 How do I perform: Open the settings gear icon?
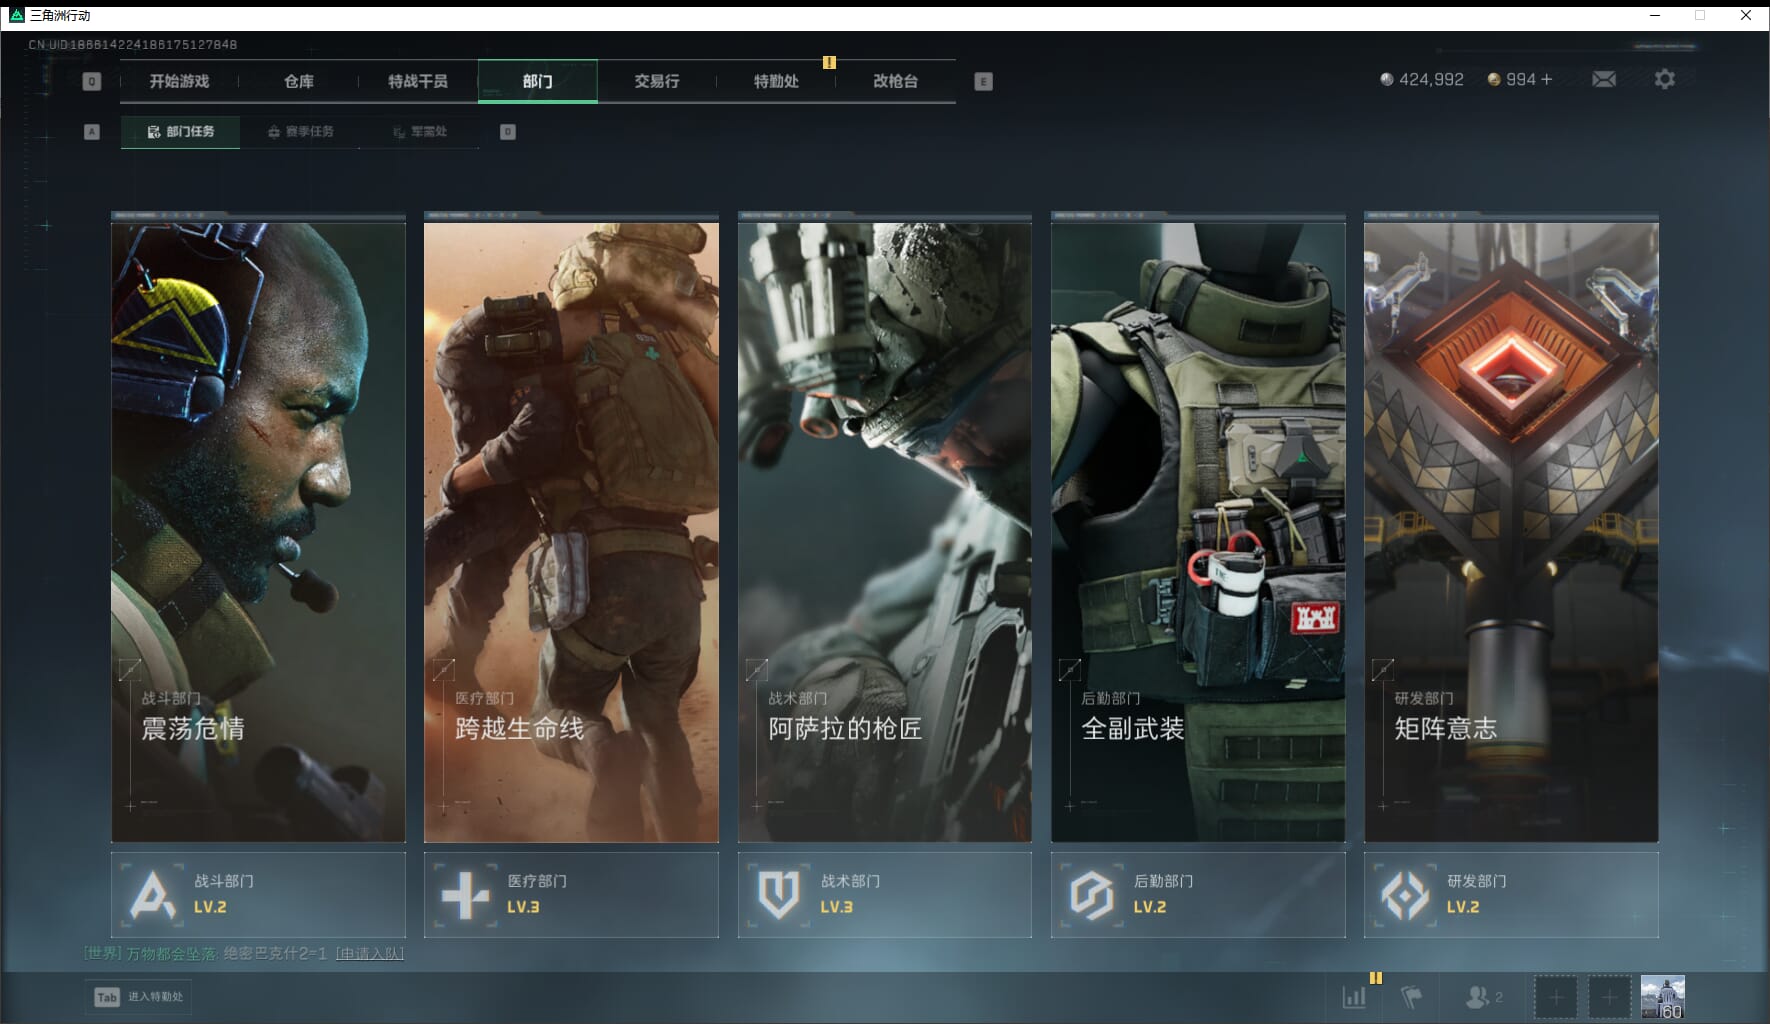(1664, 79)
